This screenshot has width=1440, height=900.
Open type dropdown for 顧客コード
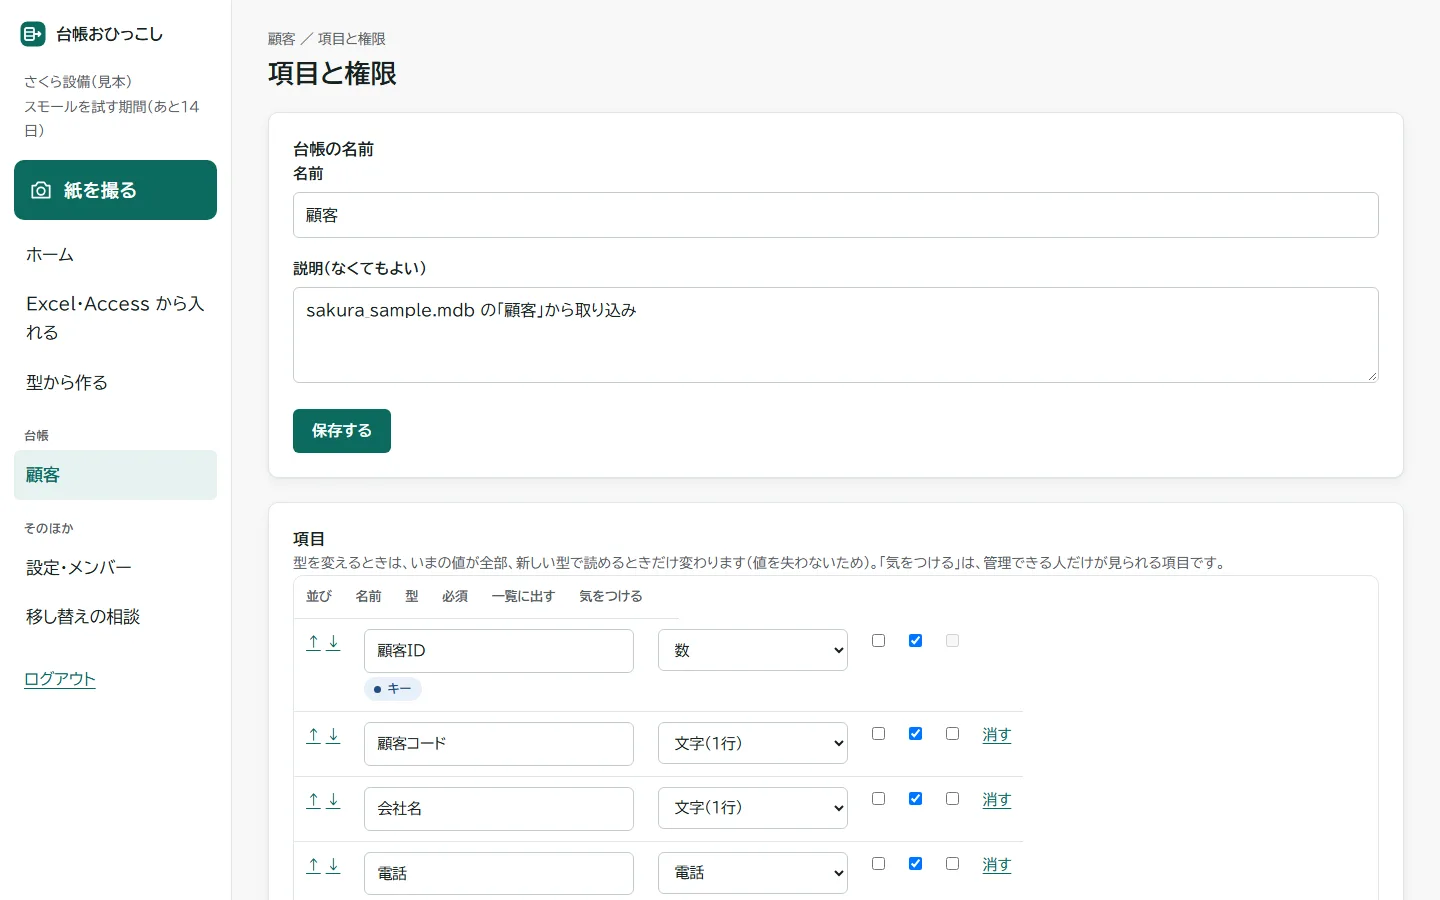click(x=753, y=743)
